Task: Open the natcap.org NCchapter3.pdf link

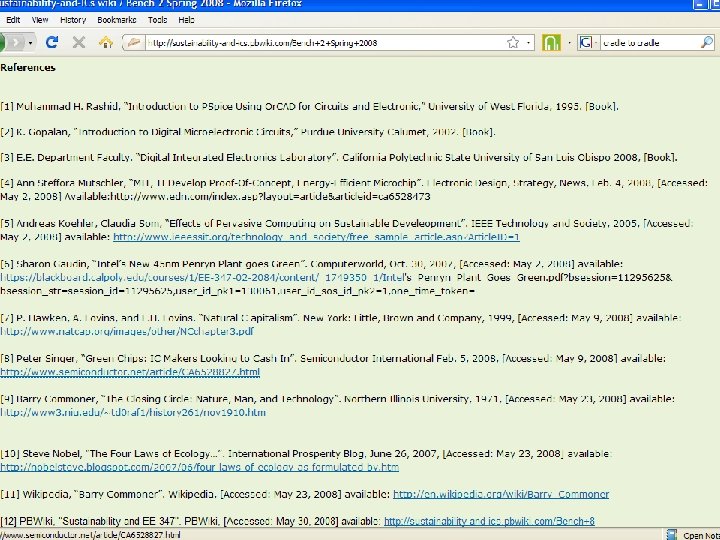Action: click(127, 331)
